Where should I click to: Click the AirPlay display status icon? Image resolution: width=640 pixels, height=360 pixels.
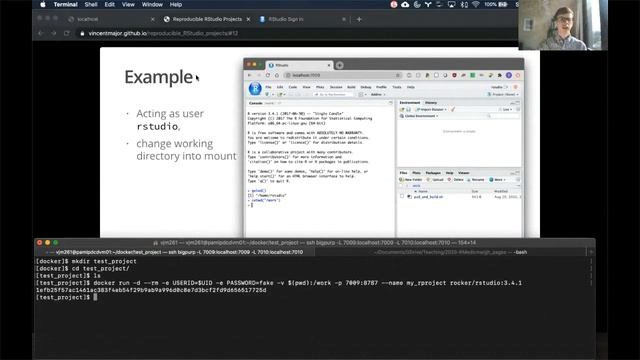(x=451, y=4)
